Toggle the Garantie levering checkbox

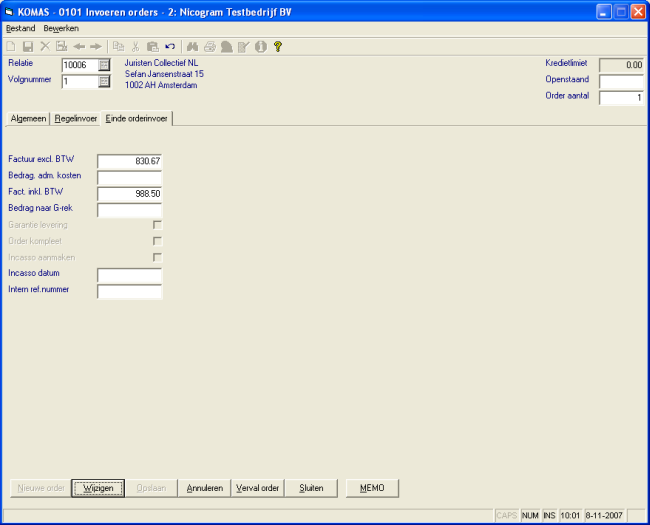pos(158,225)
